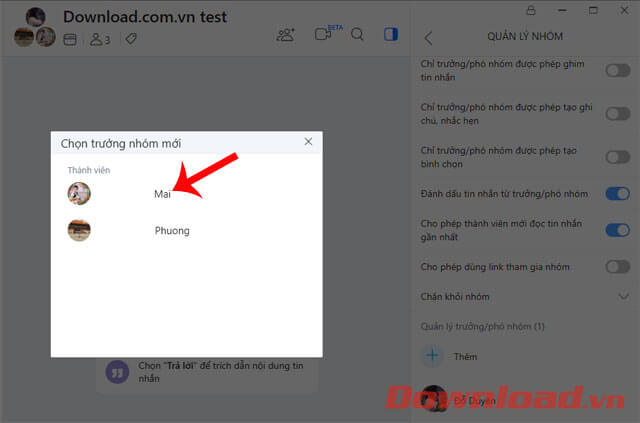Disable new members reading recent messages
640x423 pixels.
(x=618, y=230)
